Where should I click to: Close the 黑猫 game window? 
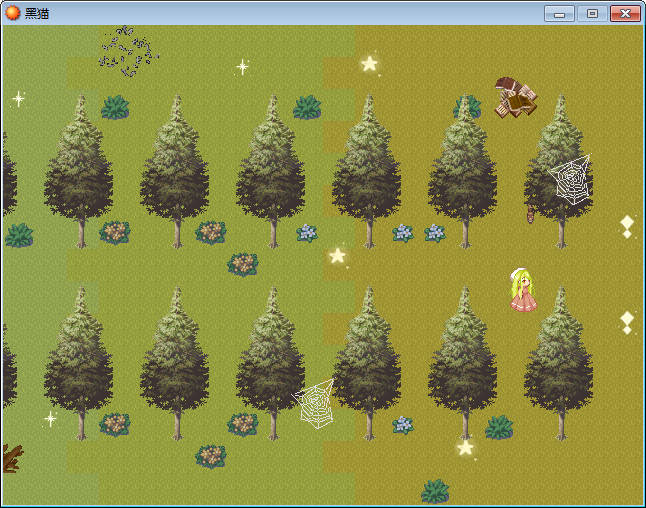click(x=625, y=14)
